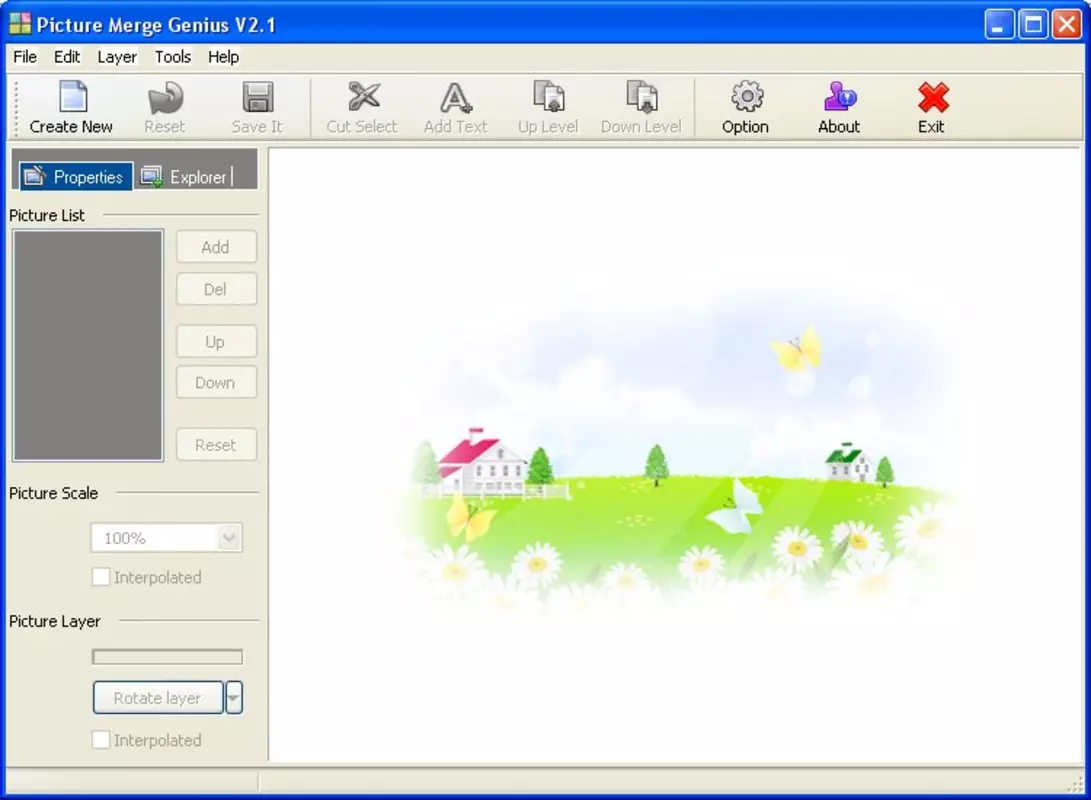Click the meadow picture canvas

pos(675,455)
